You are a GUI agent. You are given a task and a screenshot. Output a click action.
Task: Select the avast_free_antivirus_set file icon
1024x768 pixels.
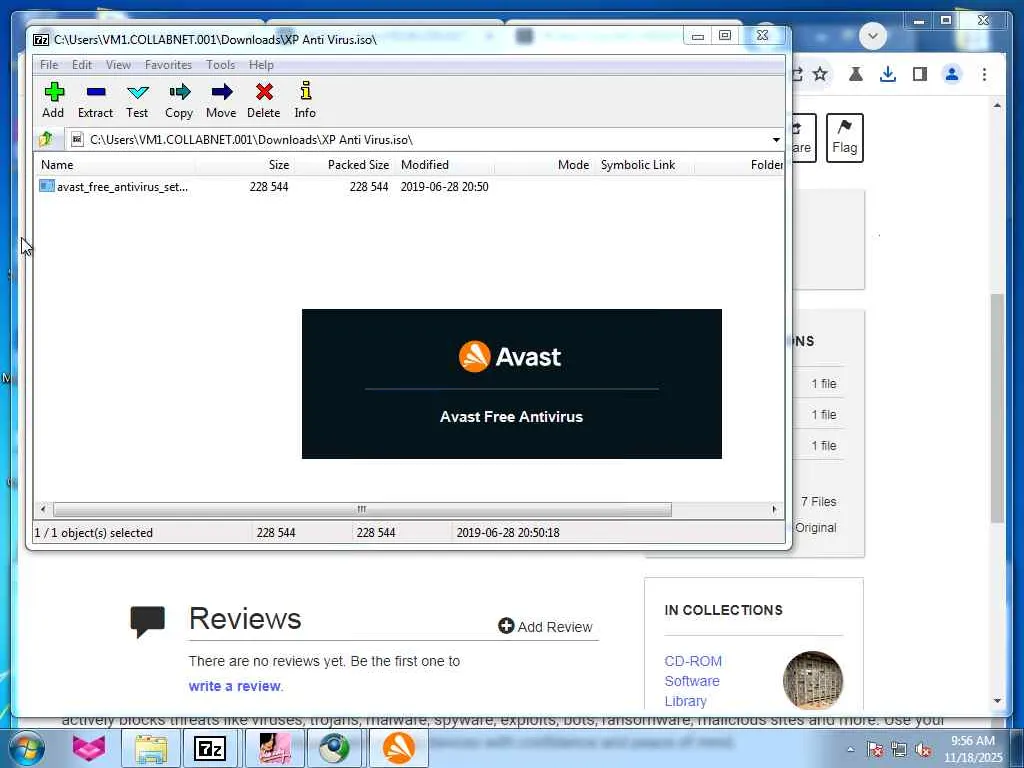(x=46, y=186)
